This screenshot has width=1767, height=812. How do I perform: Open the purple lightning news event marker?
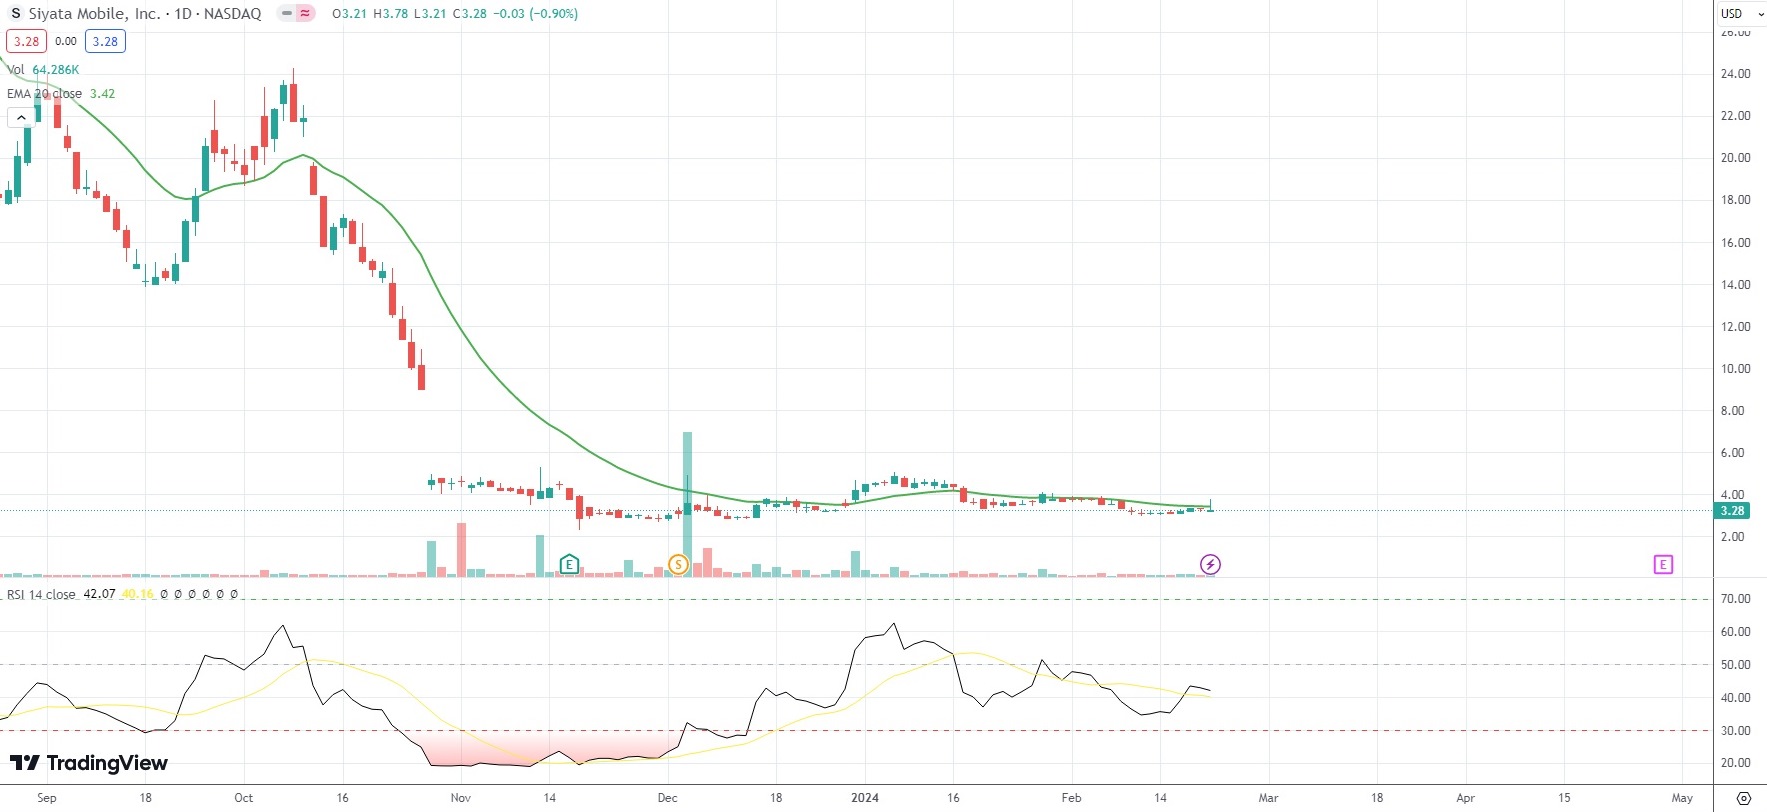click(1210, 565)
